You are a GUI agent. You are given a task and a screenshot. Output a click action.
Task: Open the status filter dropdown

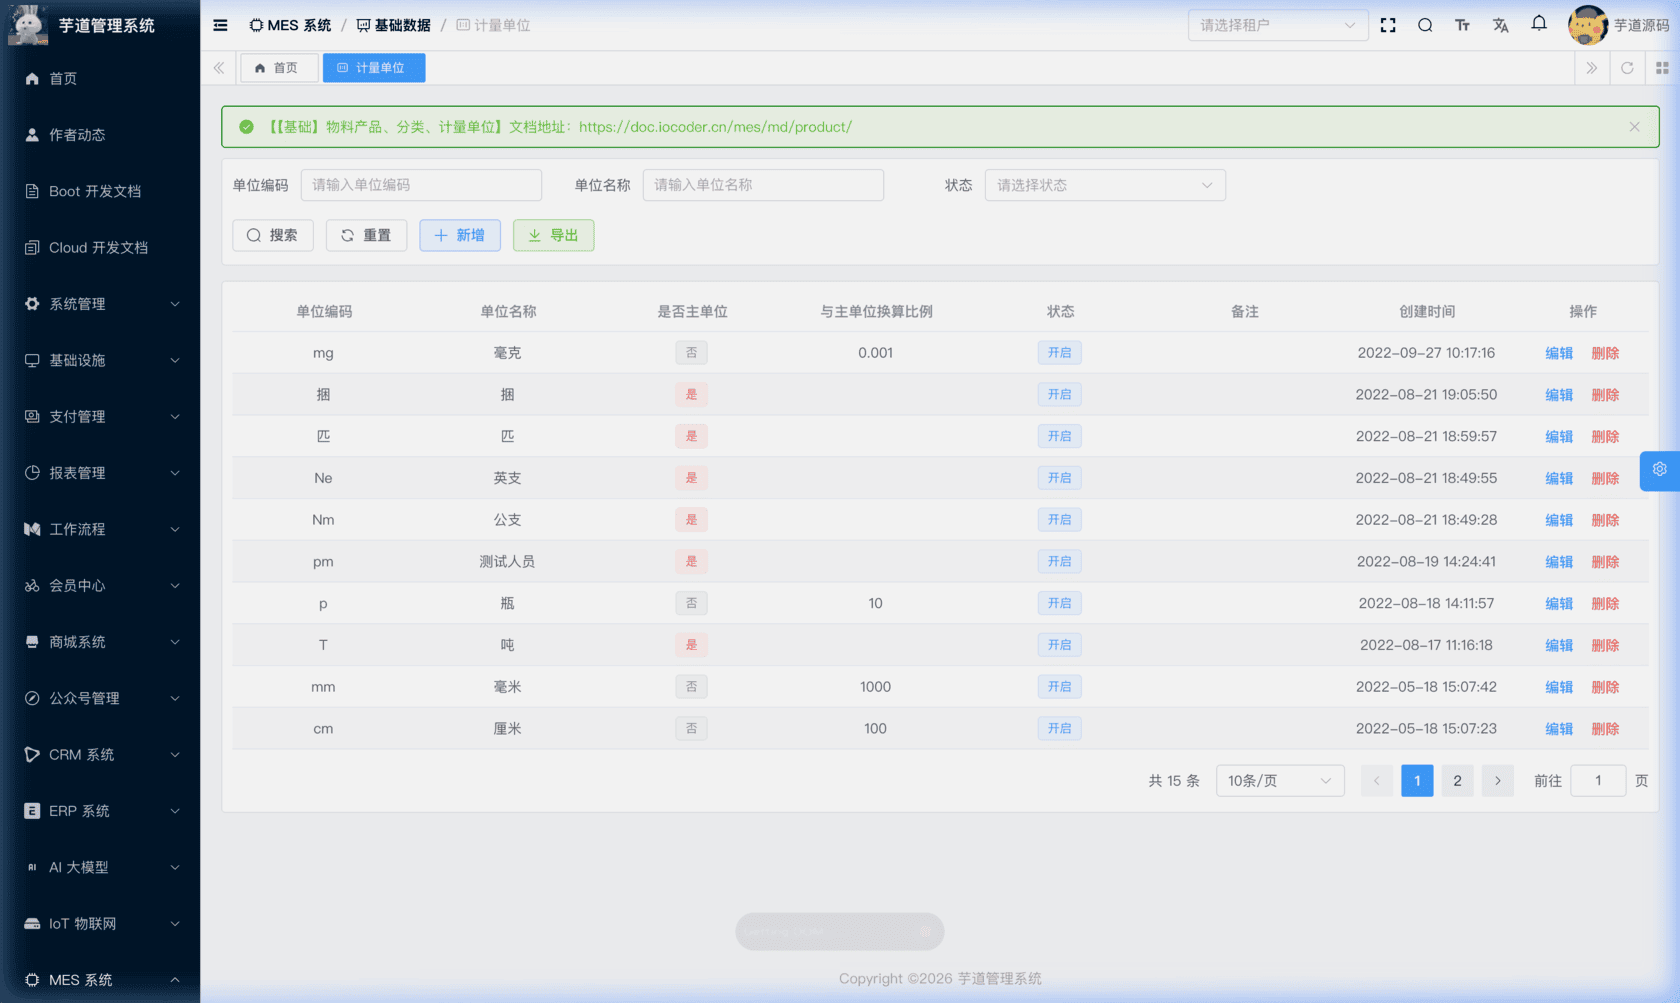1104,185
